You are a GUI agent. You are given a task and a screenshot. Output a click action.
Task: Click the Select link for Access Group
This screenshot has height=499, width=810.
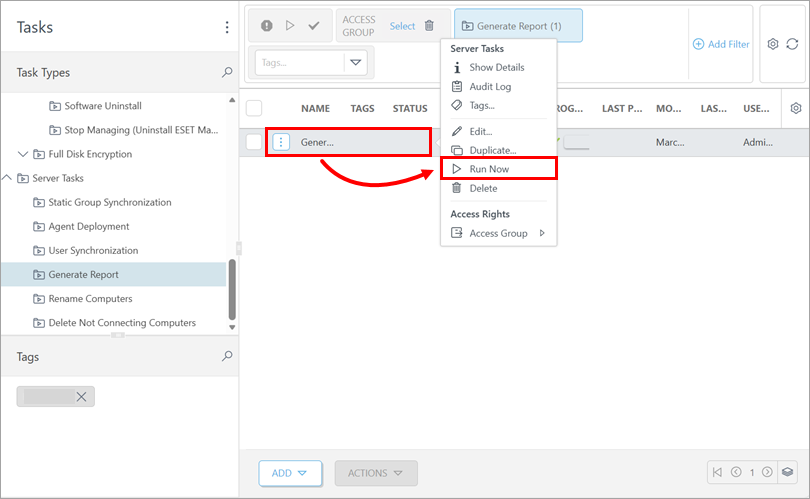(402, 26)
